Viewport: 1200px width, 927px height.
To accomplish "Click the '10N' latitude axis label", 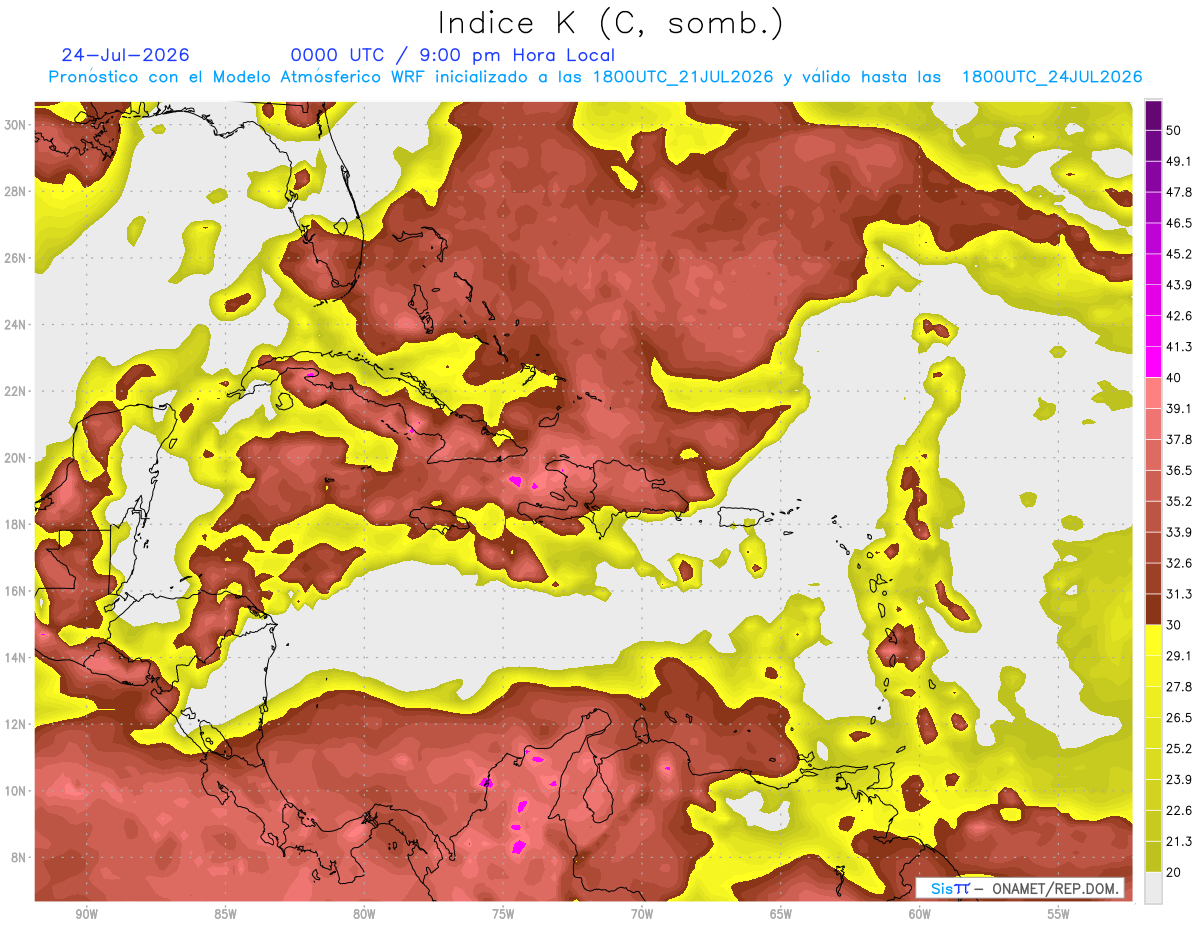I will 15,791.
